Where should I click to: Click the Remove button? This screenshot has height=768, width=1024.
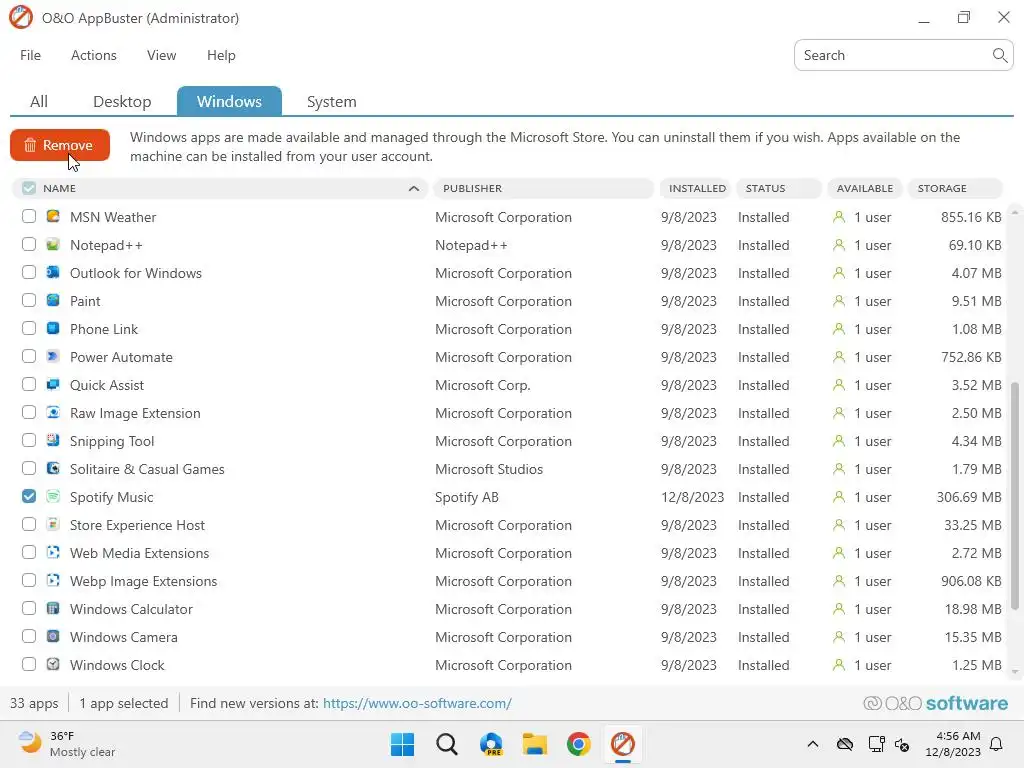60,145
